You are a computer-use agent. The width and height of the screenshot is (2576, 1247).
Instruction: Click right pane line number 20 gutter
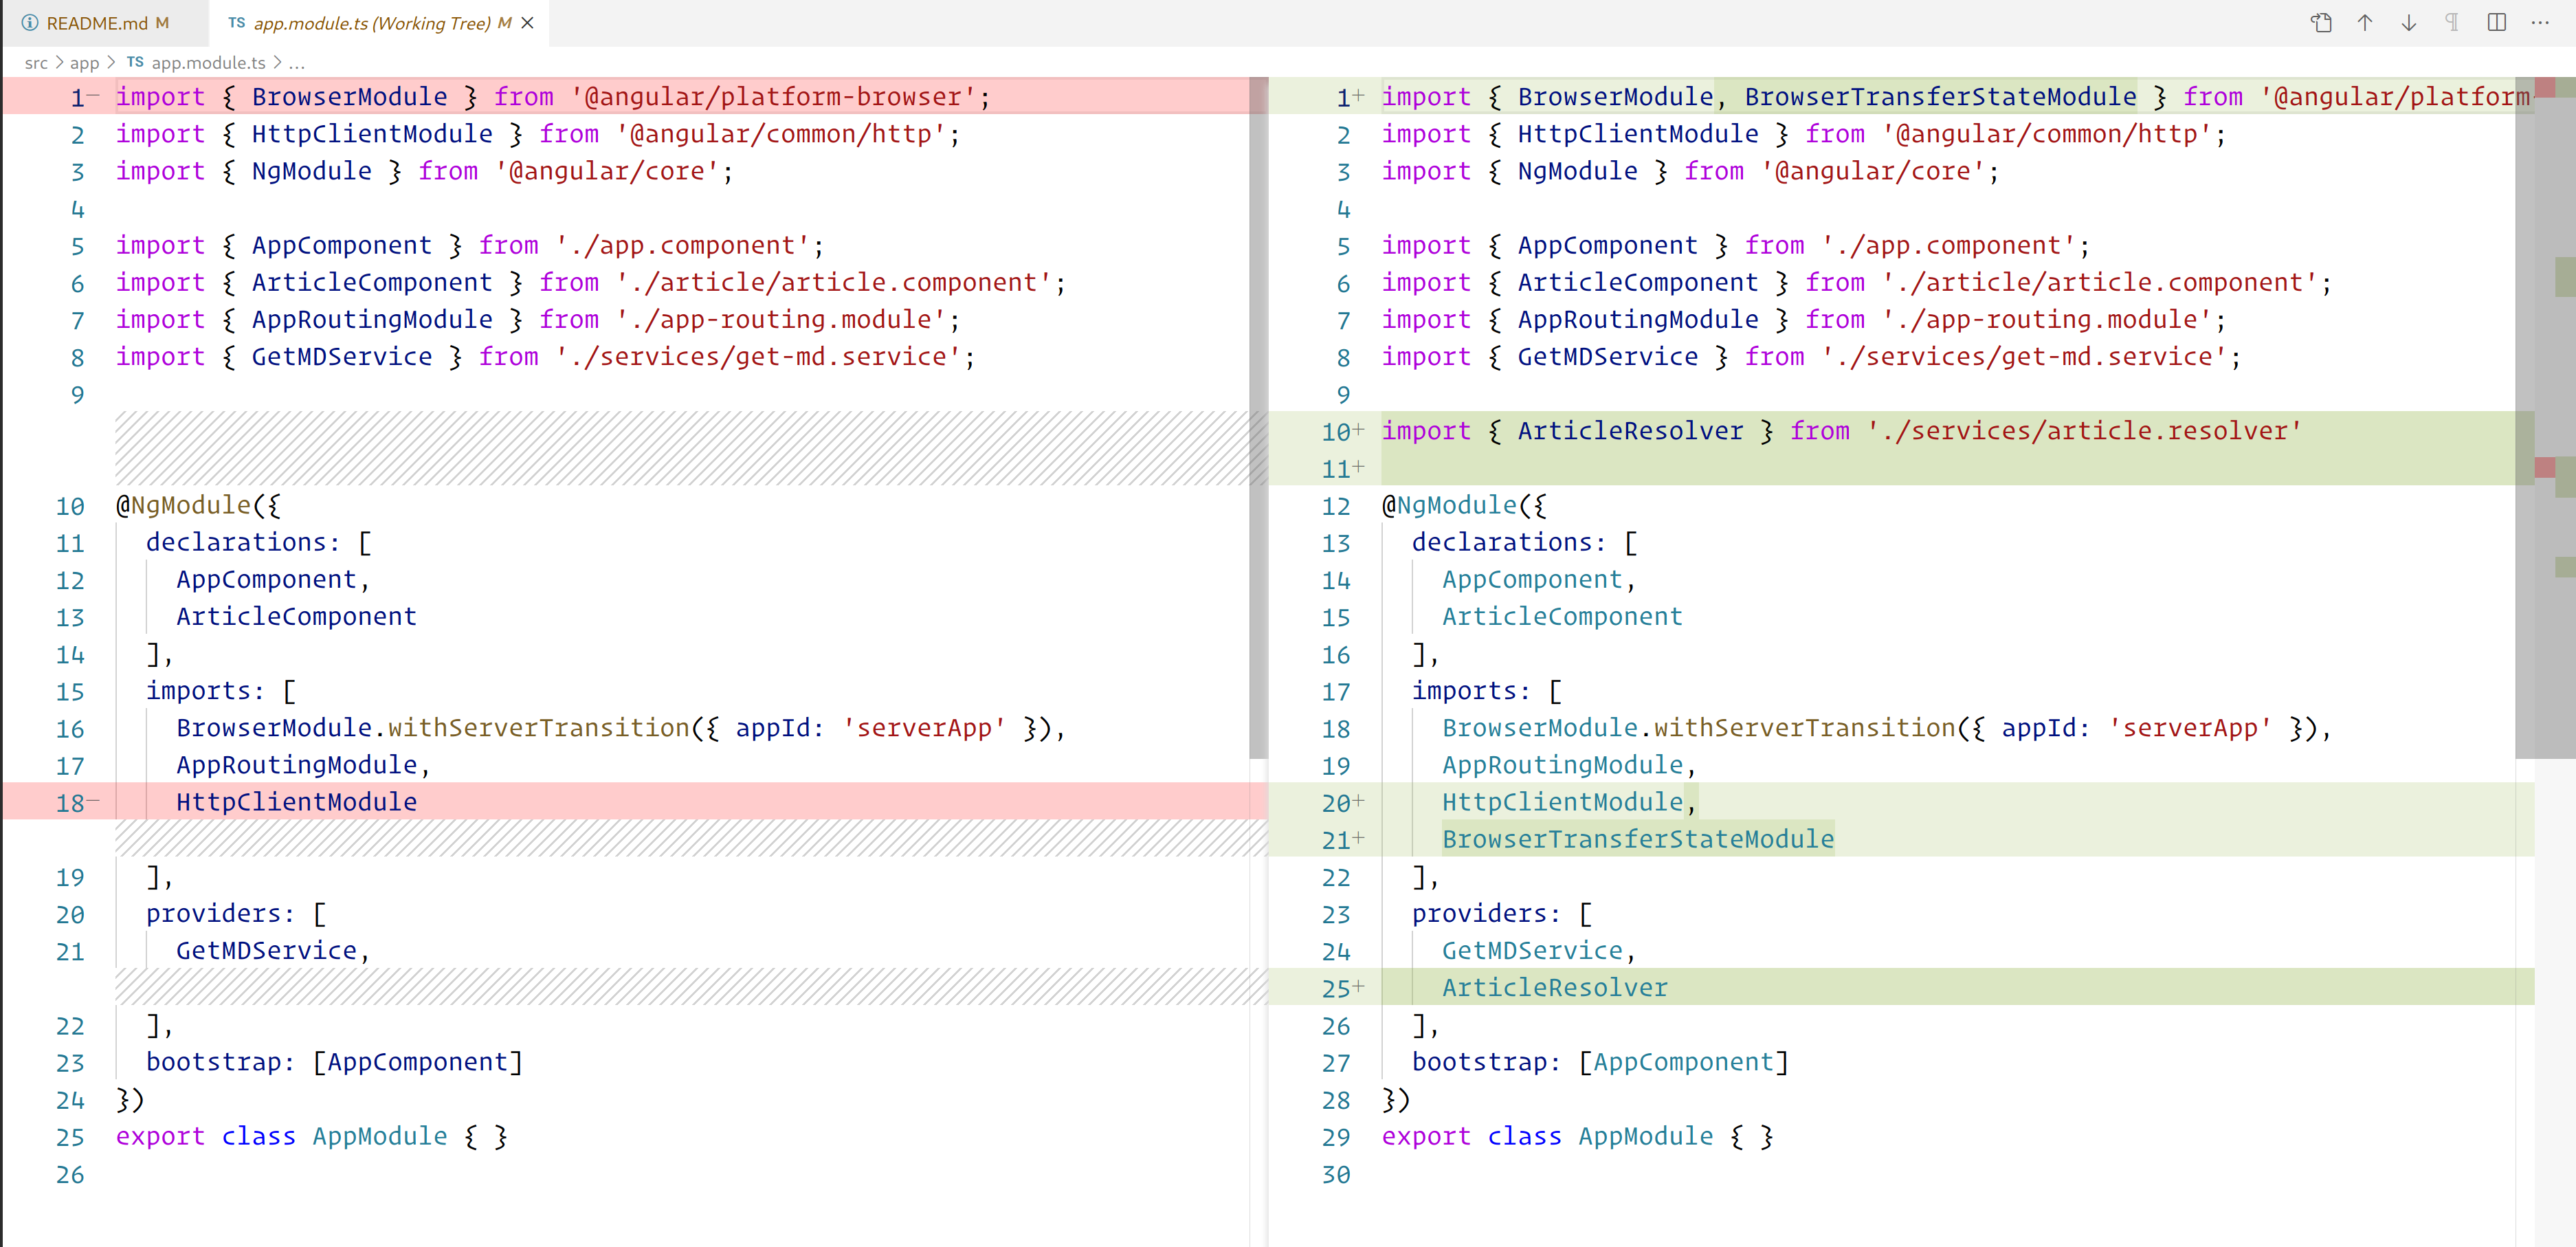1336,803
